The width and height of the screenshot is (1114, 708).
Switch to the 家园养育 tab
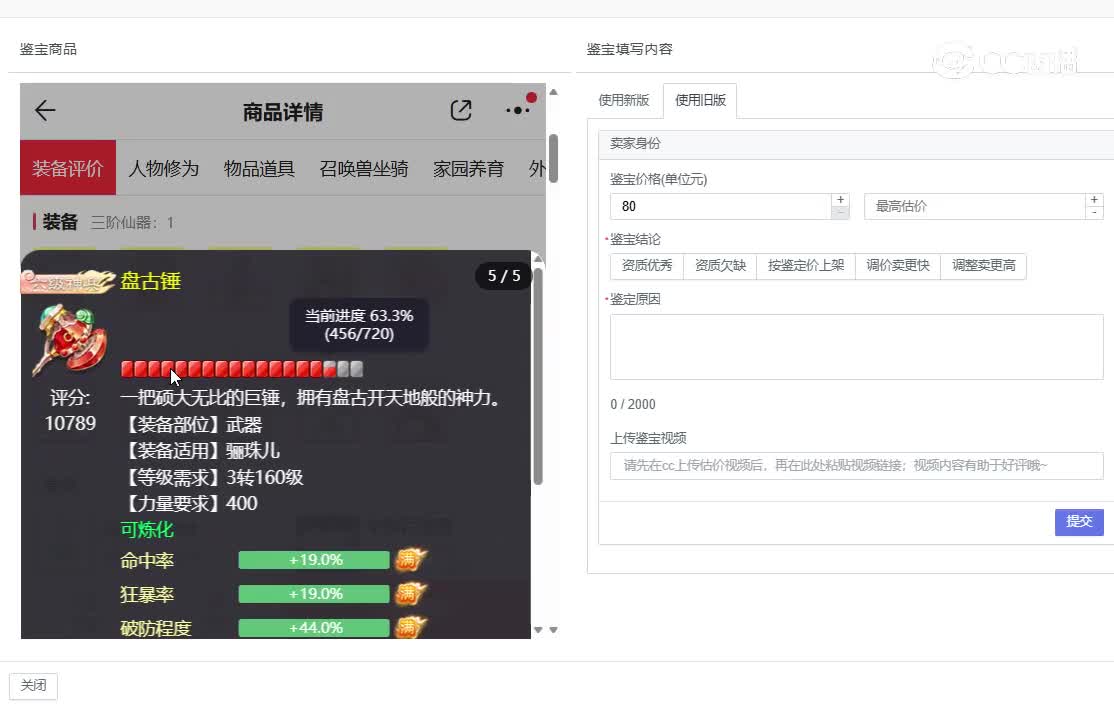pos(468,168)
